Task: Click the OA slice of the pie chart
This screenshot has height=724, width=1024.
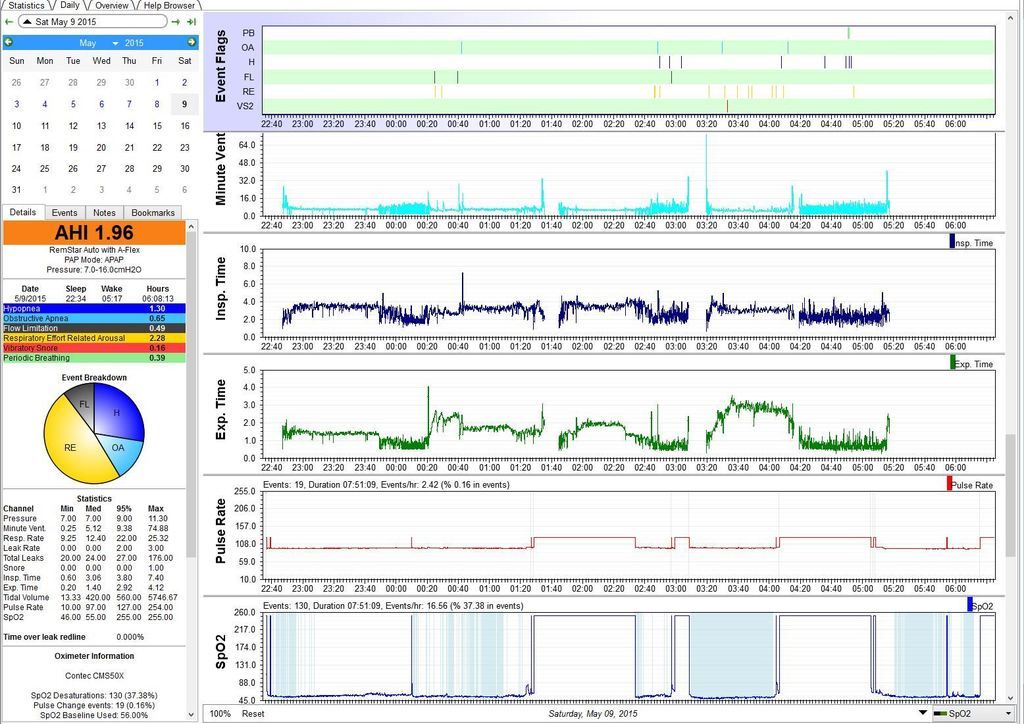Action: click(x=118, y=448)
